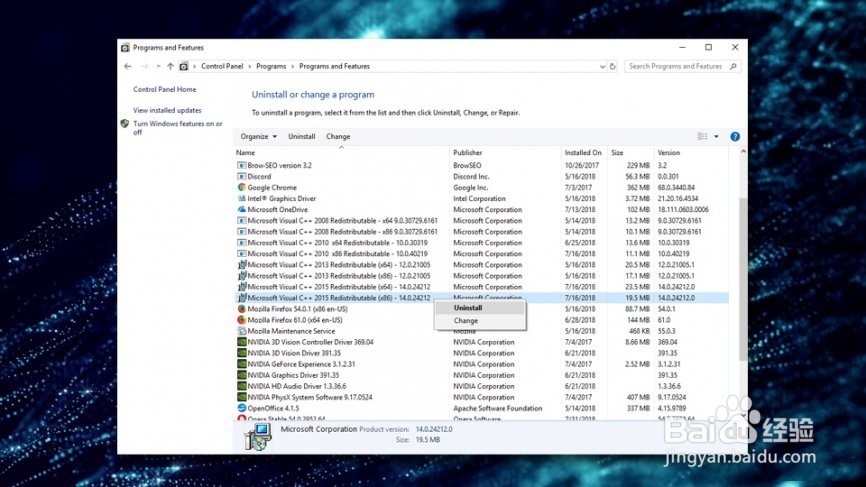Click Change in the toolbar
Image resolution: width=866 pixels, height=487 pixels.
click(x=338, y=136)
